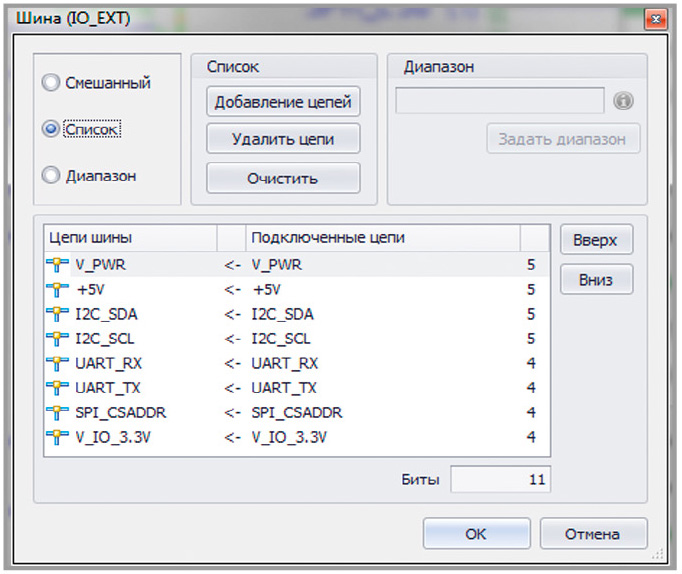Select the Диапазон radio option
This screenshot has width=682, height=574.
[x=51, y=175]
